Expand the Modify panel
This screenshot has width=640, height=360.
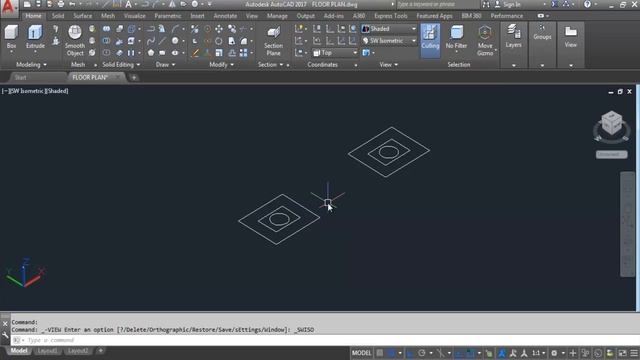click(222, 64)
